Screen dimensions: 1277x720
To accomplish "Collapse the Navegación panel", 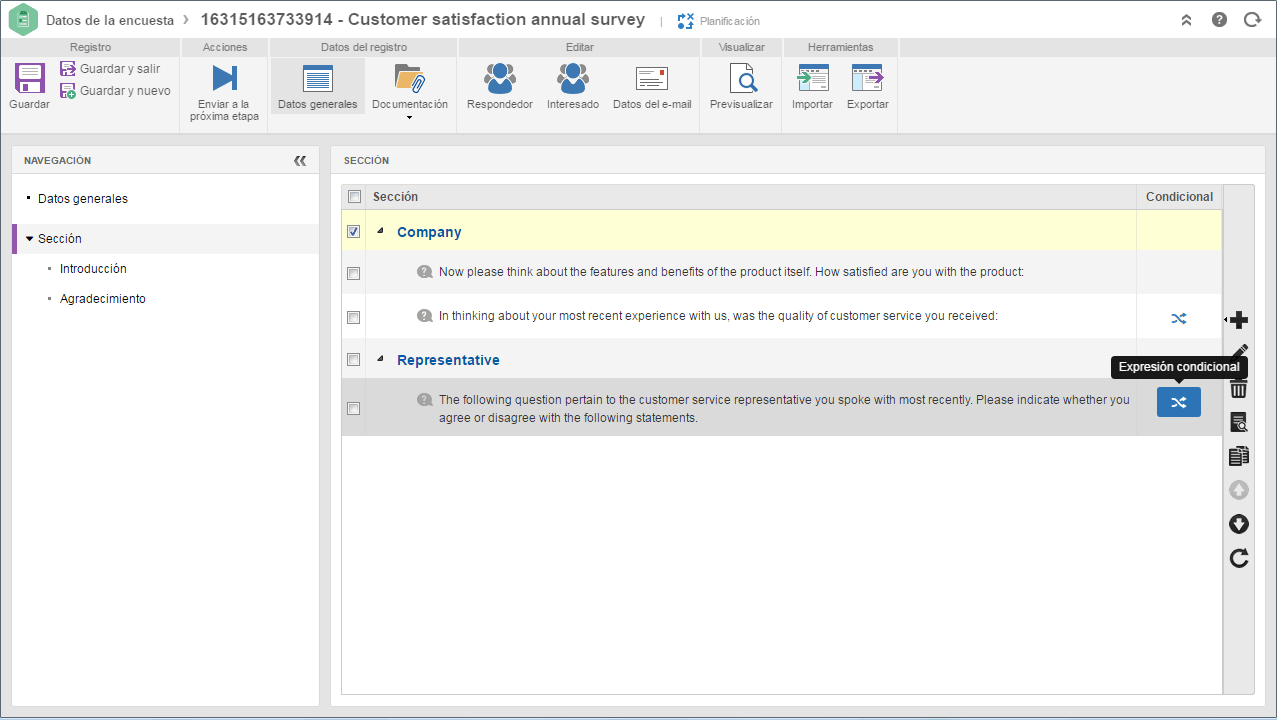I will pyautogui.click(x=300, y=160).
